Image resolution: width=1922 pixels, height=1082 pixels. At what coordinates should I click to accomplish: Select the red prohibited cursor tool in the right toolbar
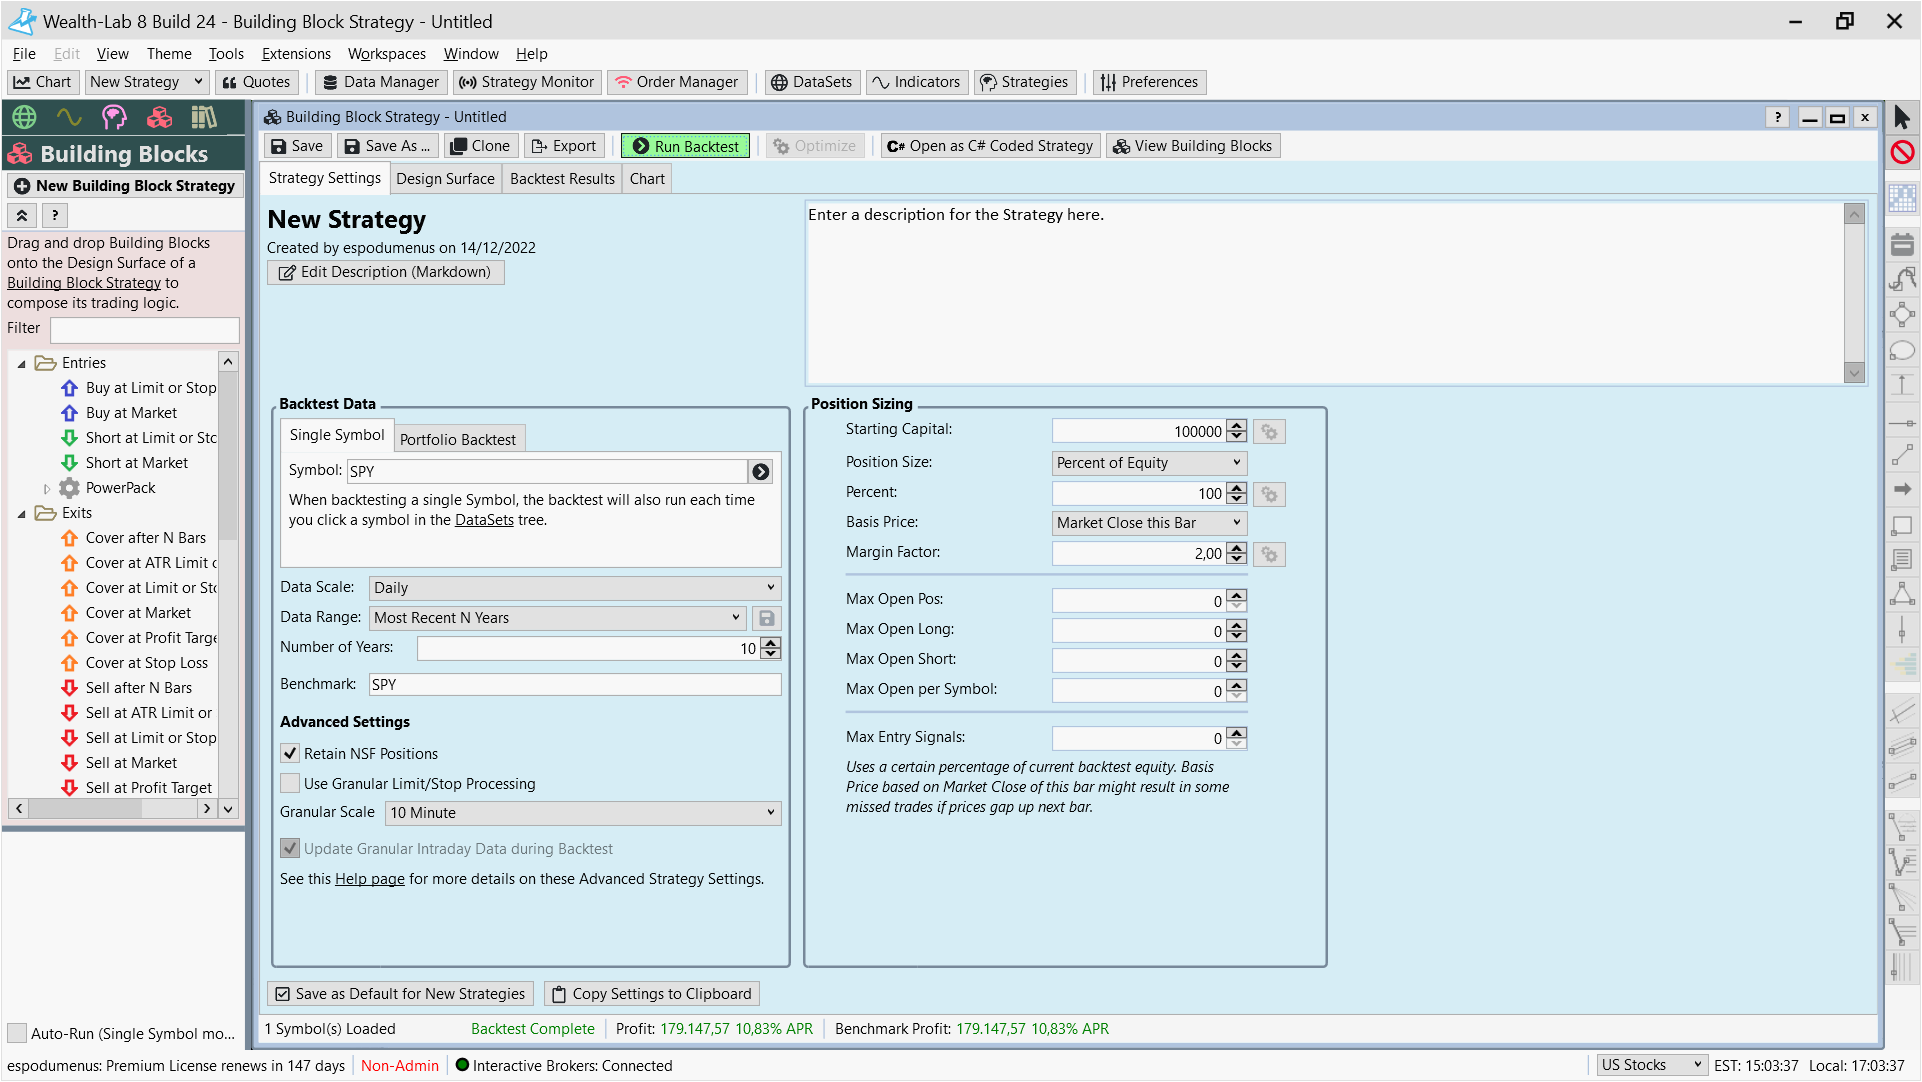click(x=1902, y=152)
